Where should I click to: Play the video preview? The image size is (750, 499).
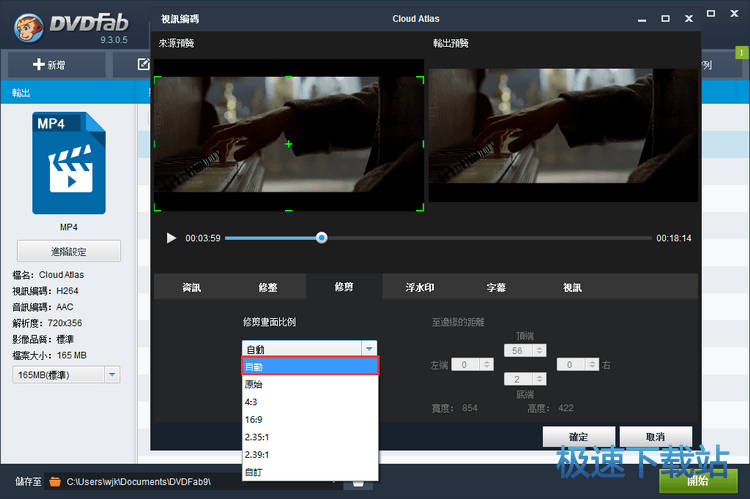171,238
